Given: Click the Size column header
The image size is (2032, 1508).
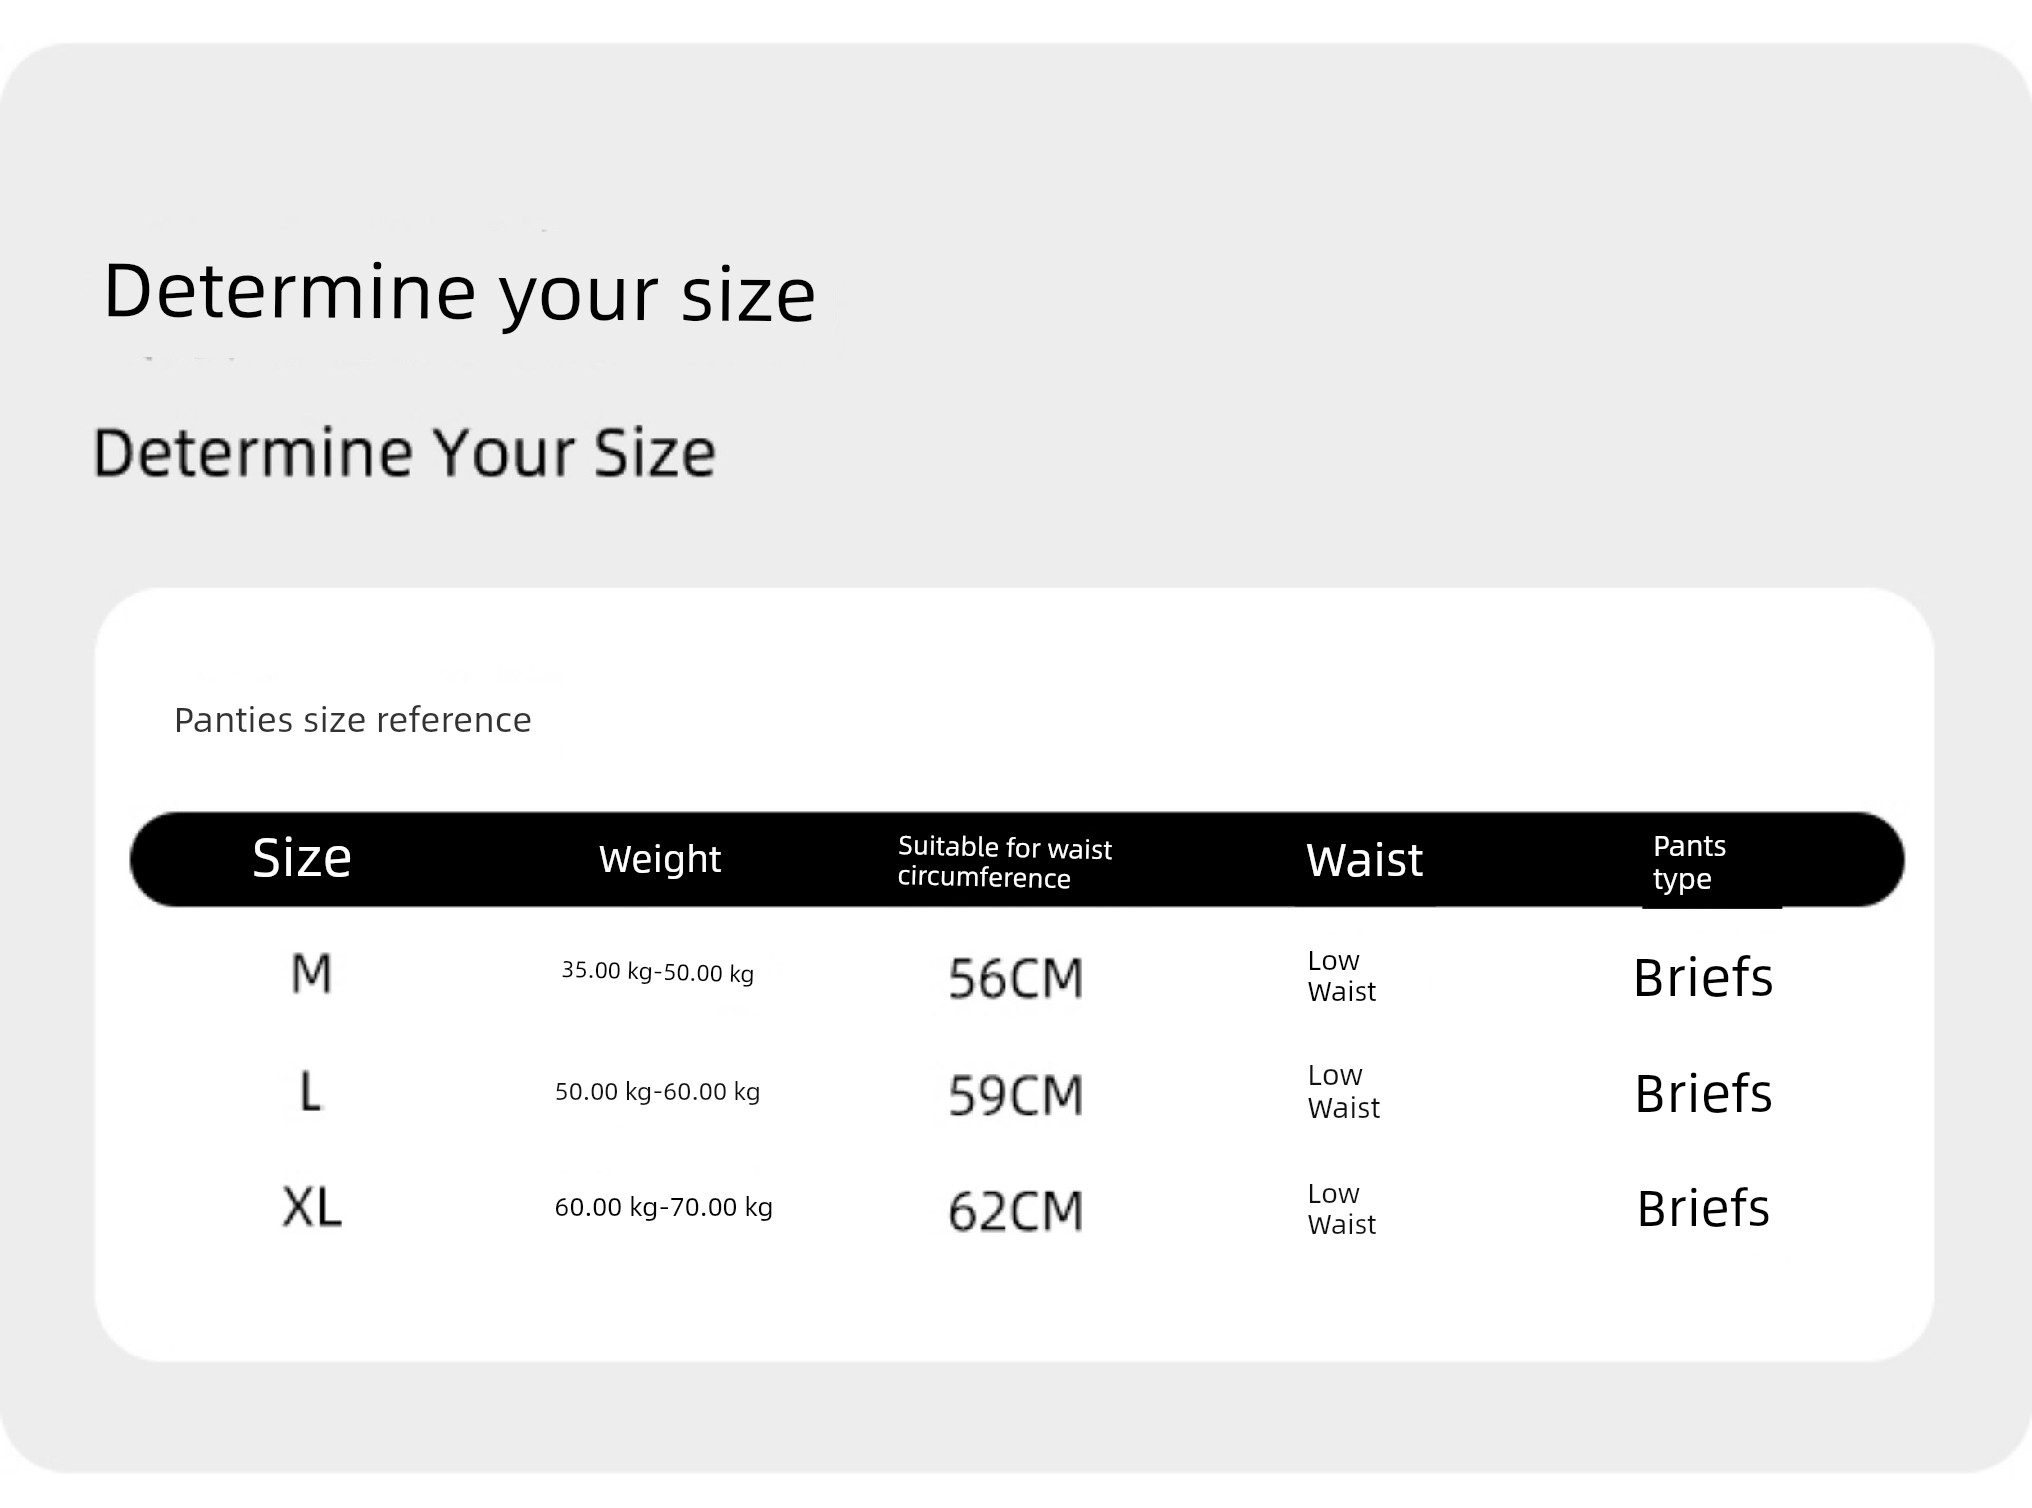Looking at the screenshot, I should tap(301, 858).
